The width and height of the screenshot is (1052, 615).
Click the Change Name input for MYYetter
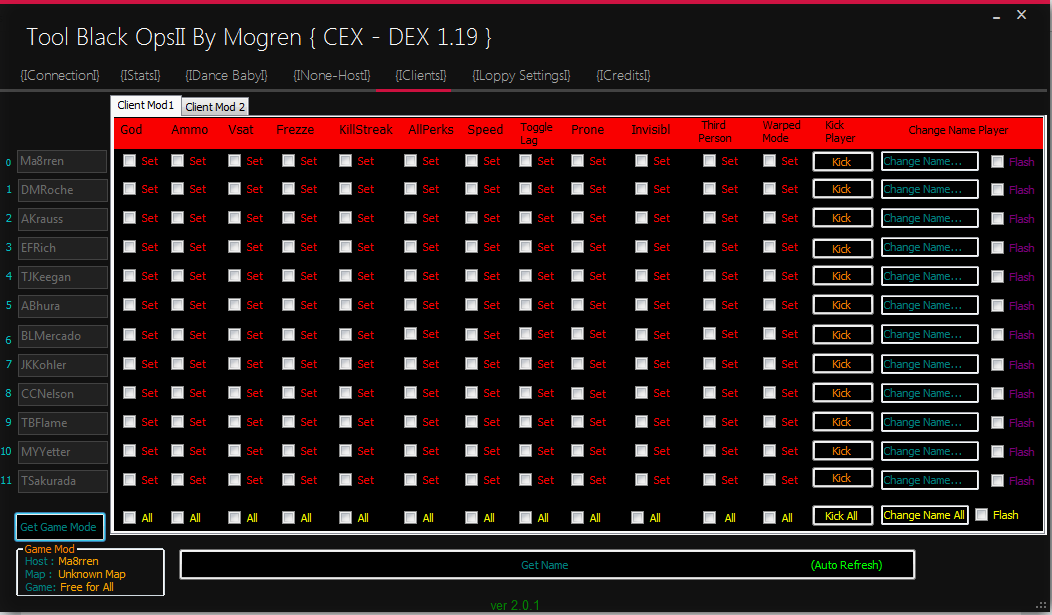click(929, 451)
